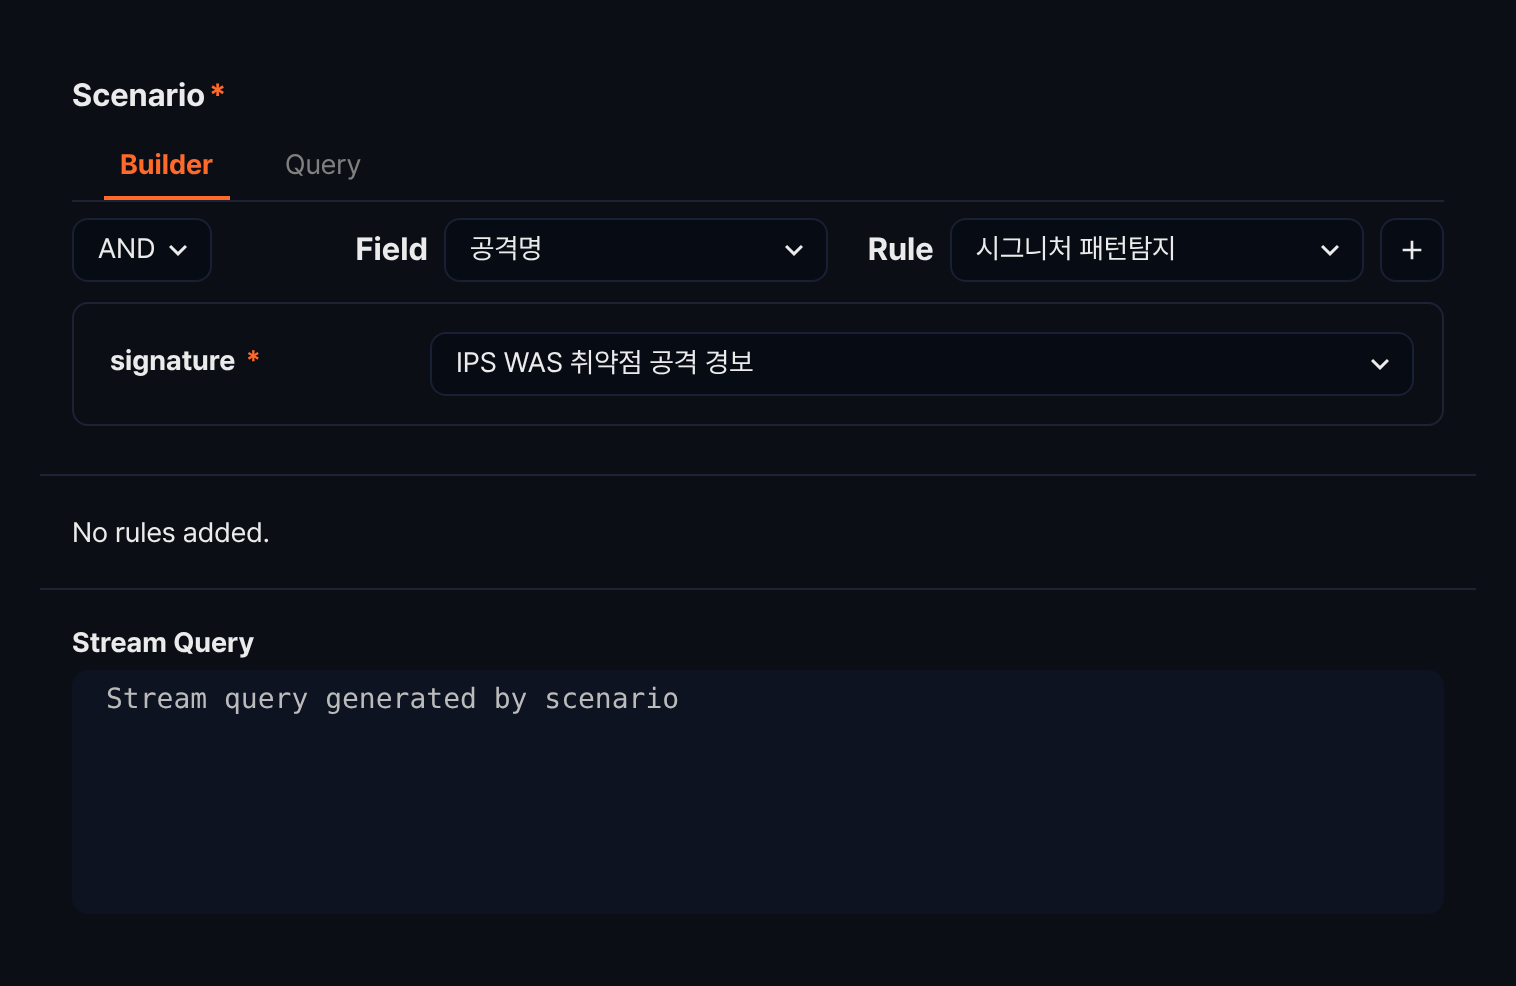Screen dimensions: 1516x986
Task: Click the plus icon to add rule
Action: click(1411, 250)
